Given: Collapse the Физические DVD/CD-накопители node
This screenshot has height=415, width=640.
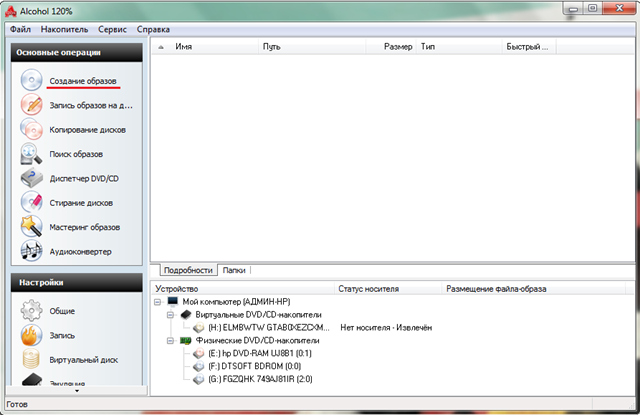Looking at the screenshot, I should (171, 341).
